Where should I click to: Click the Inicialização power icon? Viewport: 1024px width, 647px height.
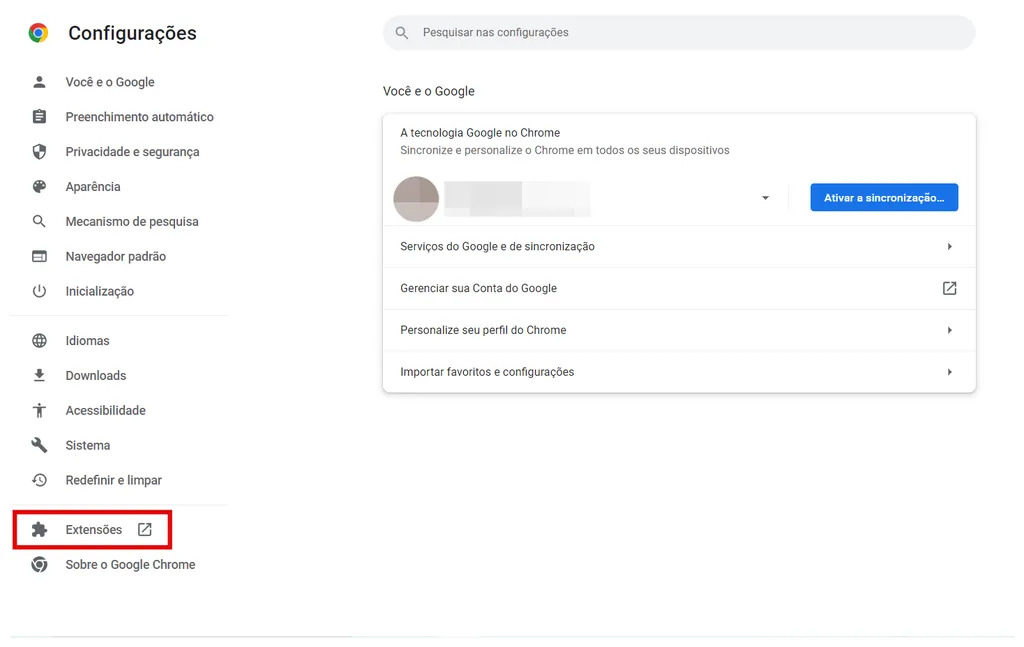pyautogui.click(x=38, y=291)
